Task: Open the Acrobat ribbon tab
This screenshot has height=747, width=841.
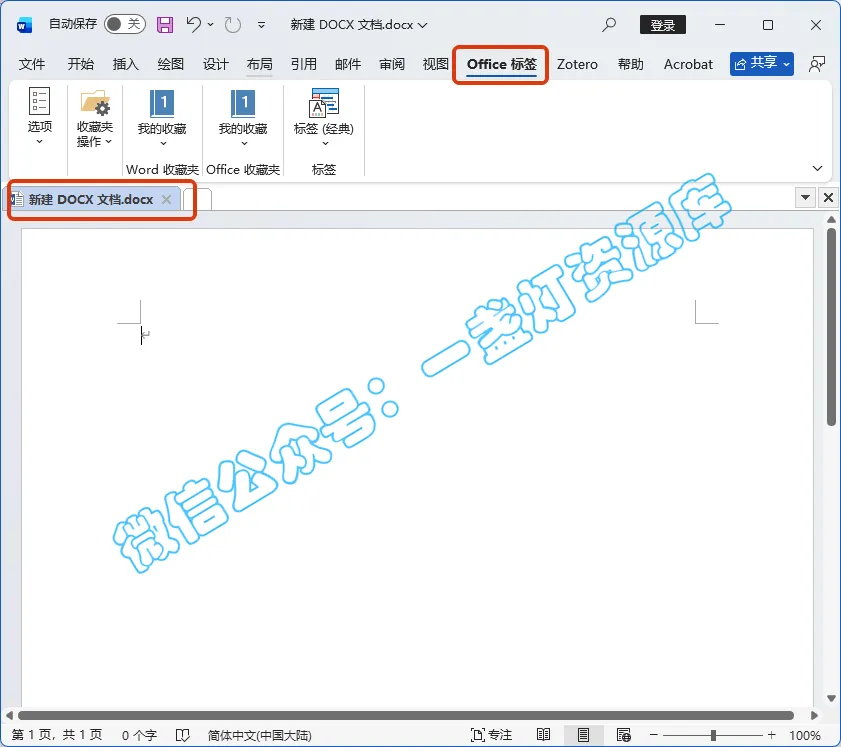Action: pos(688,64)
